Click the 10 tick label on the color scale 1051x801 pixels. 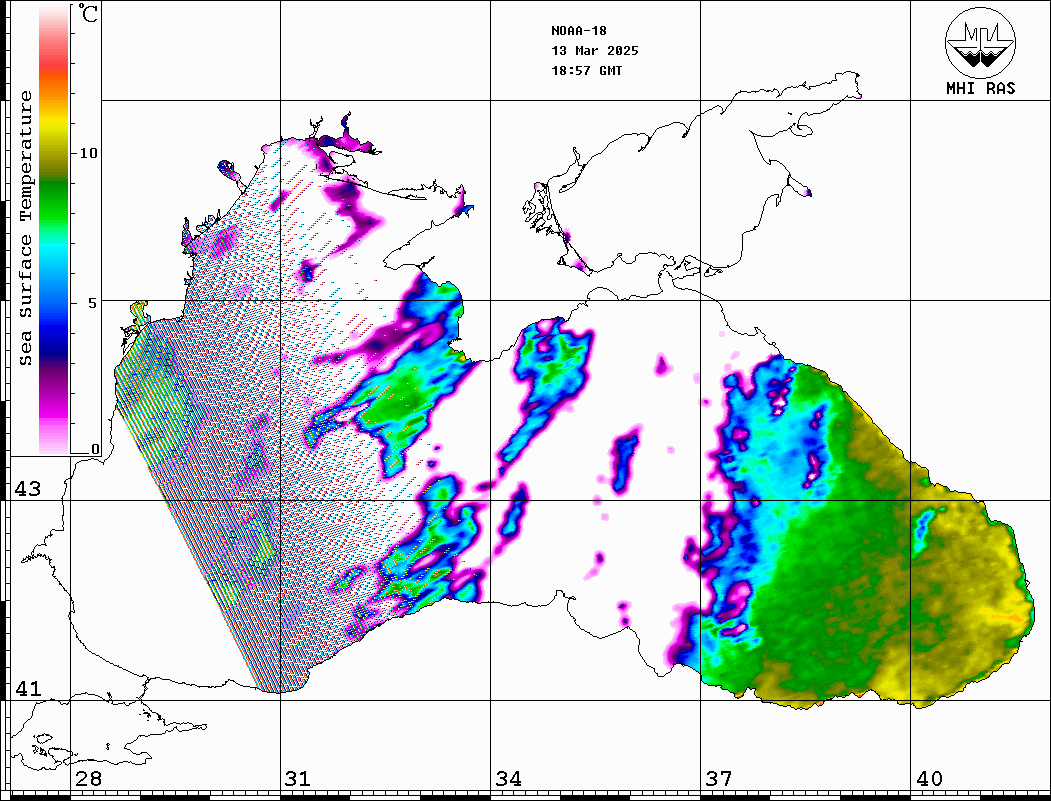[x=88, y=153]
